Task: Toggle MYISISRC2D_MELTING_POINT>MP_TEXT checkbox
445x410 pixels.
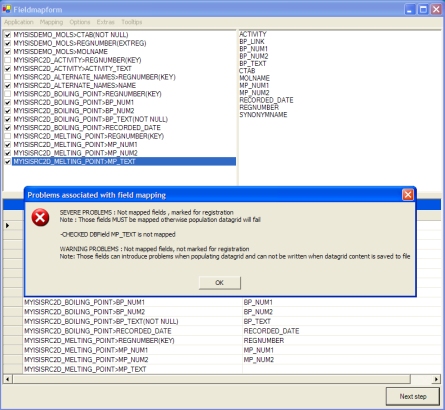Action: pos(8,162)
